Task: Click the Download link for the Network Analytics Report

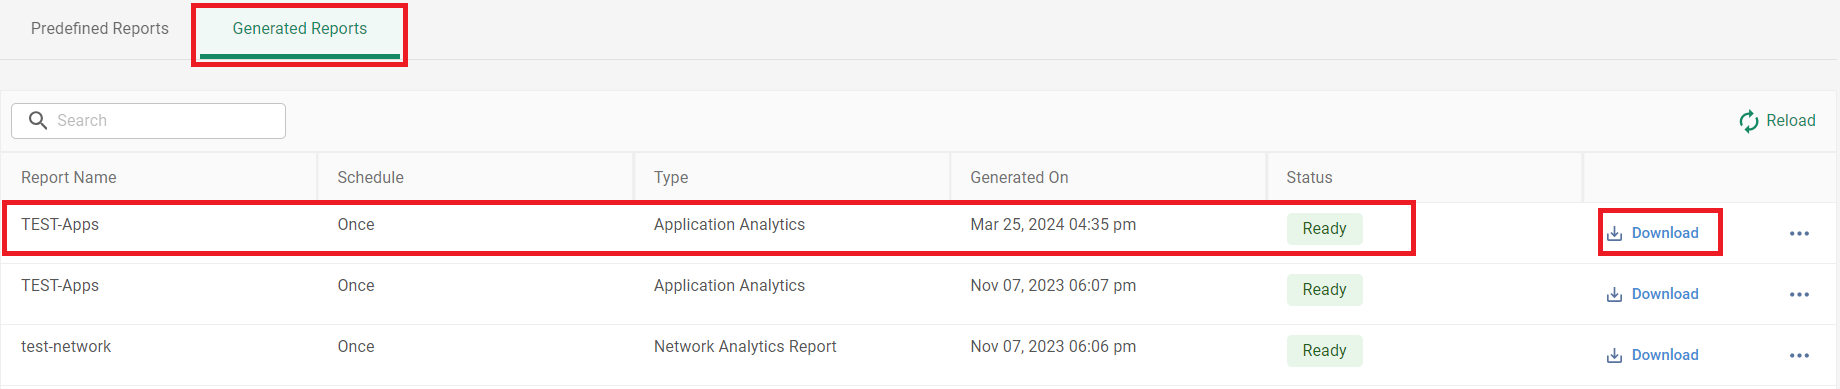Action: (1665, 355)
